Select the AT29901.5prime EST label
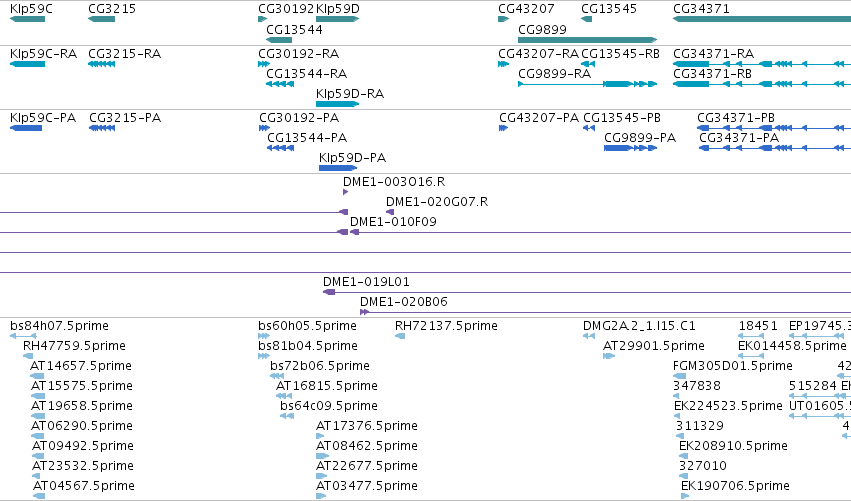 654,345
